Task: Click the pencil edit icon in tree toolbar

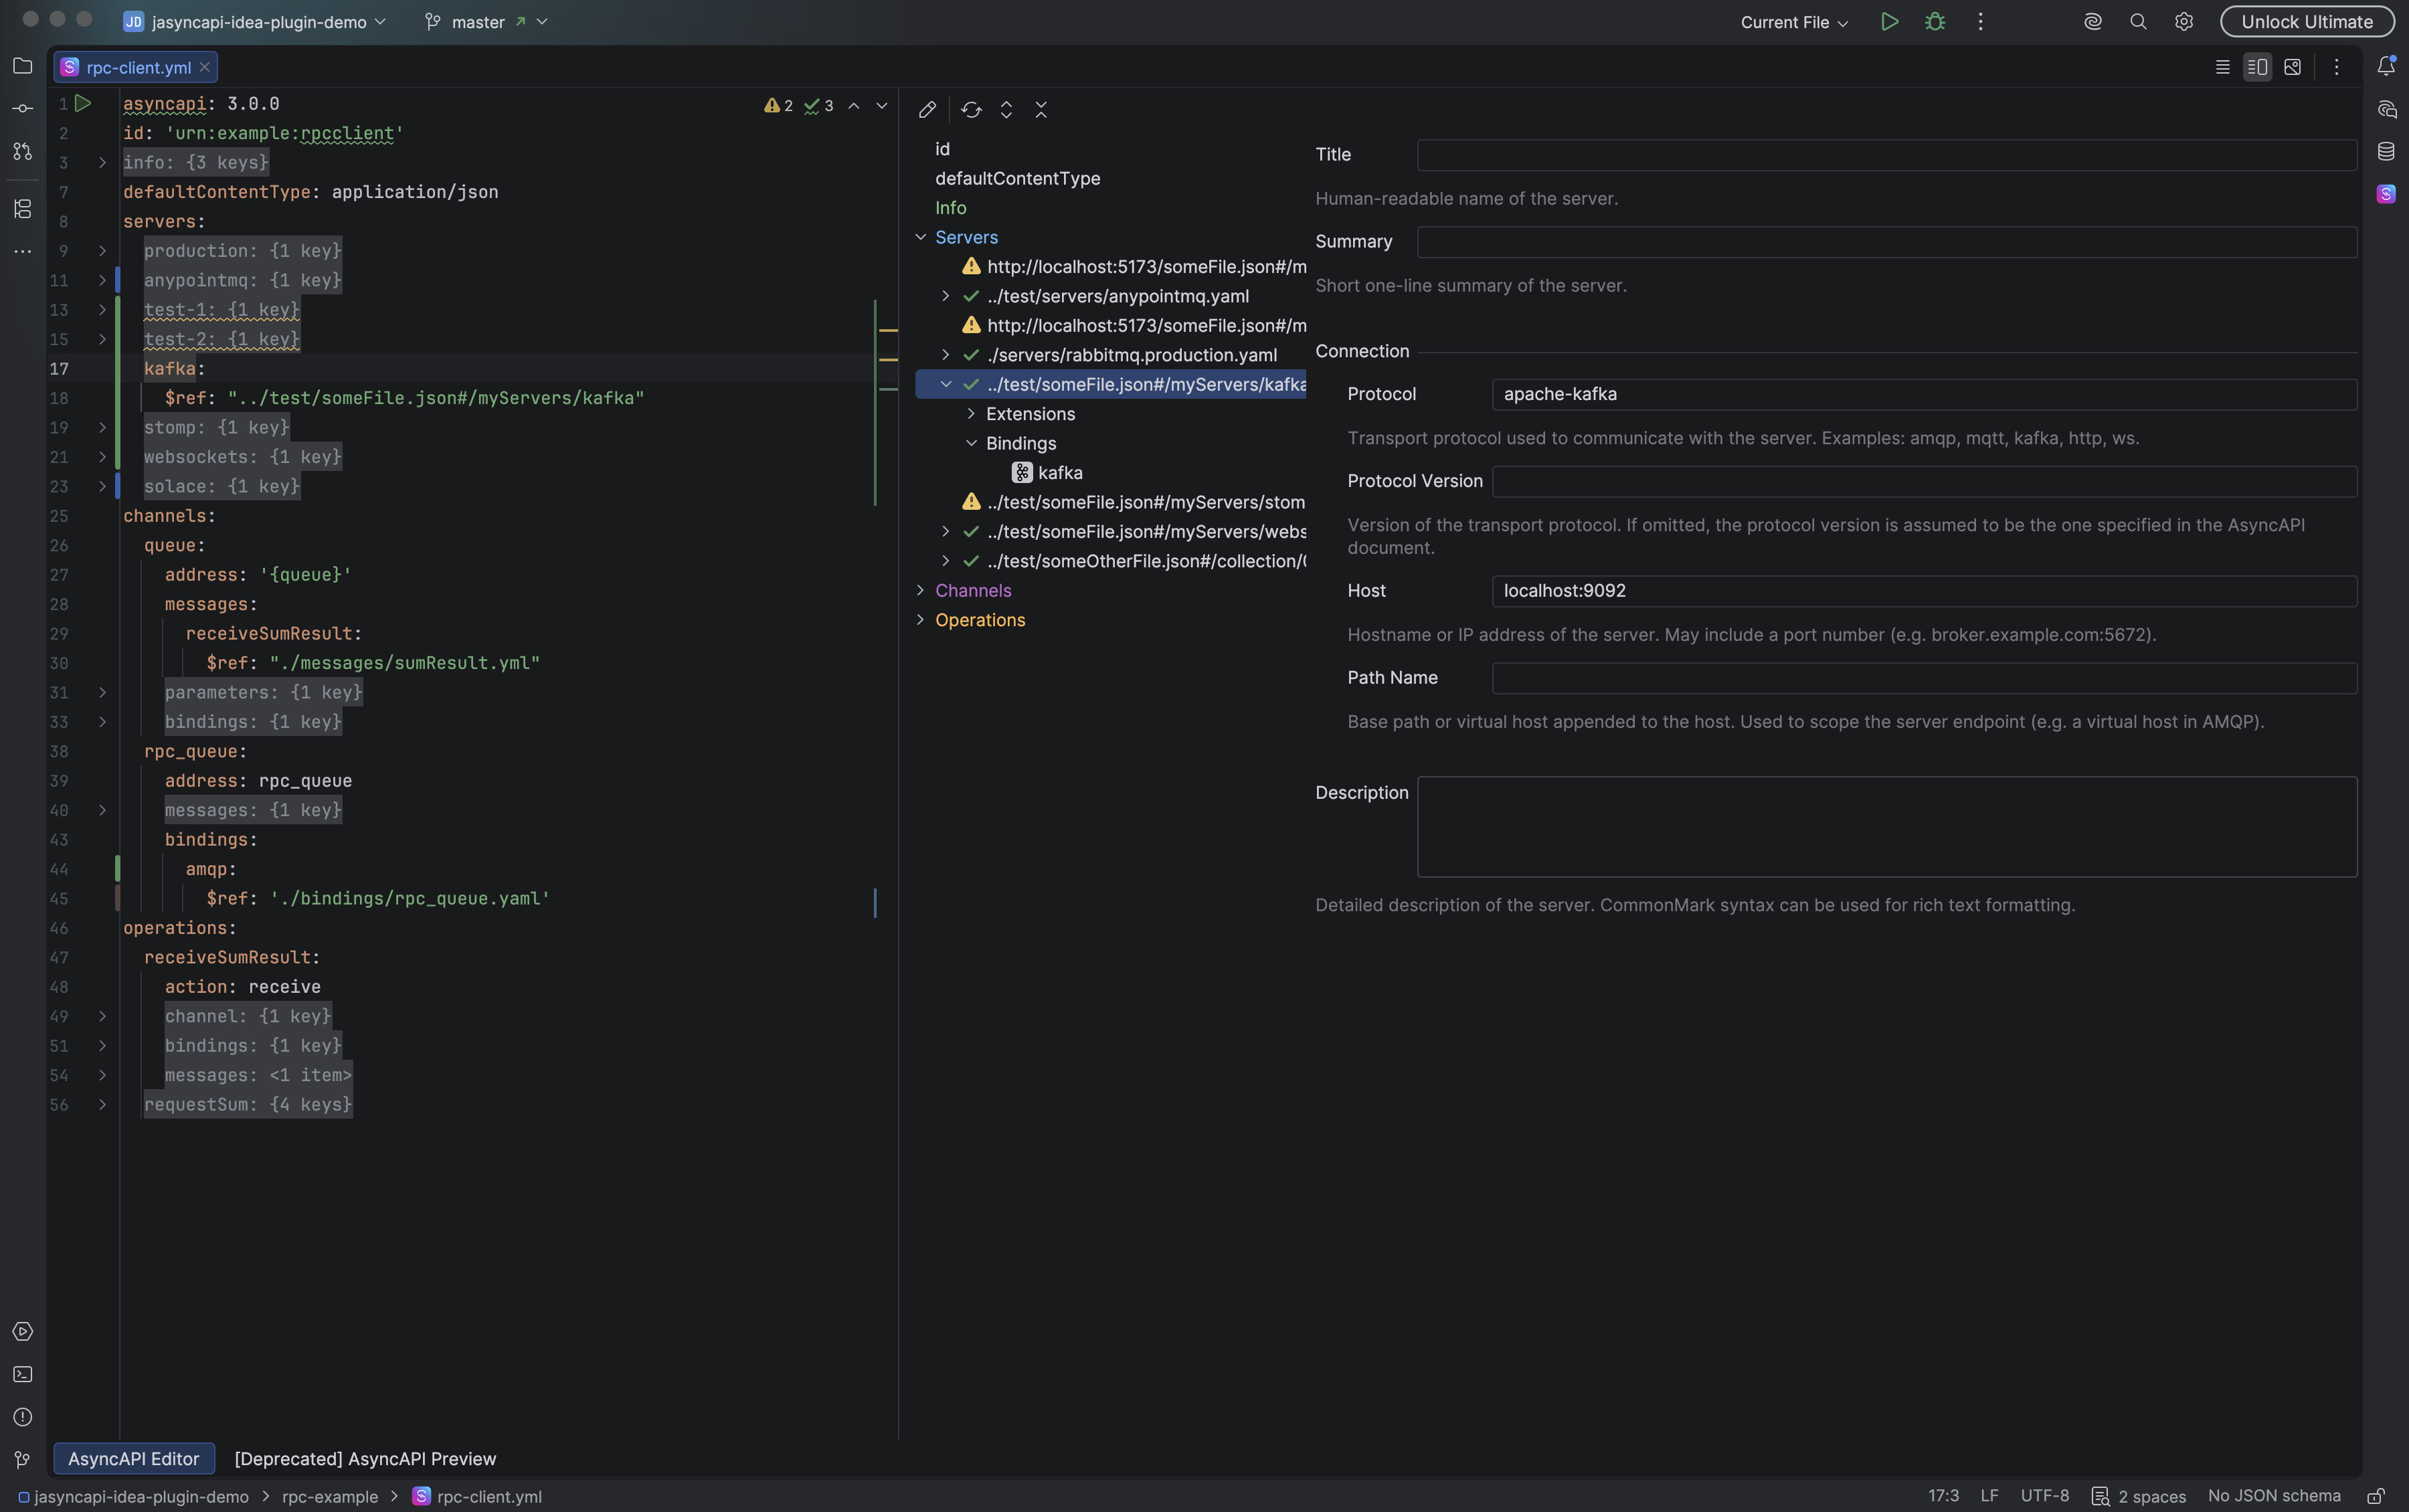Action: 927,109
